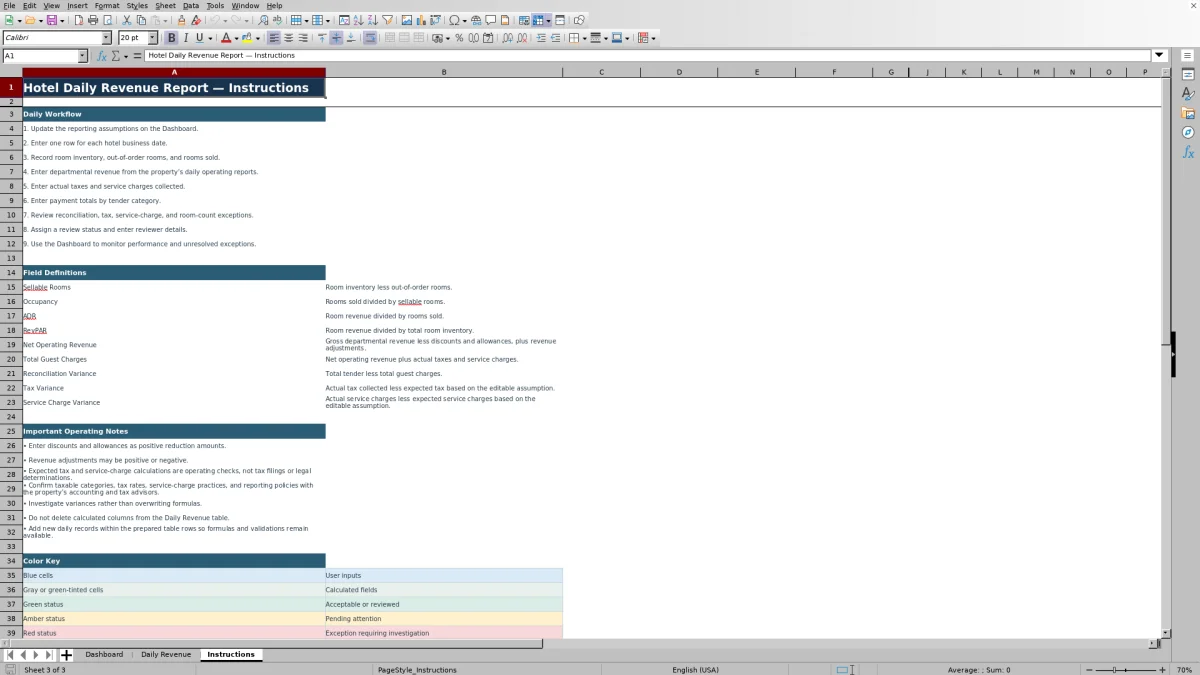Screen dimensions: 1200x675
Task: Toggle Align Left
Action: tap(273, 38)
